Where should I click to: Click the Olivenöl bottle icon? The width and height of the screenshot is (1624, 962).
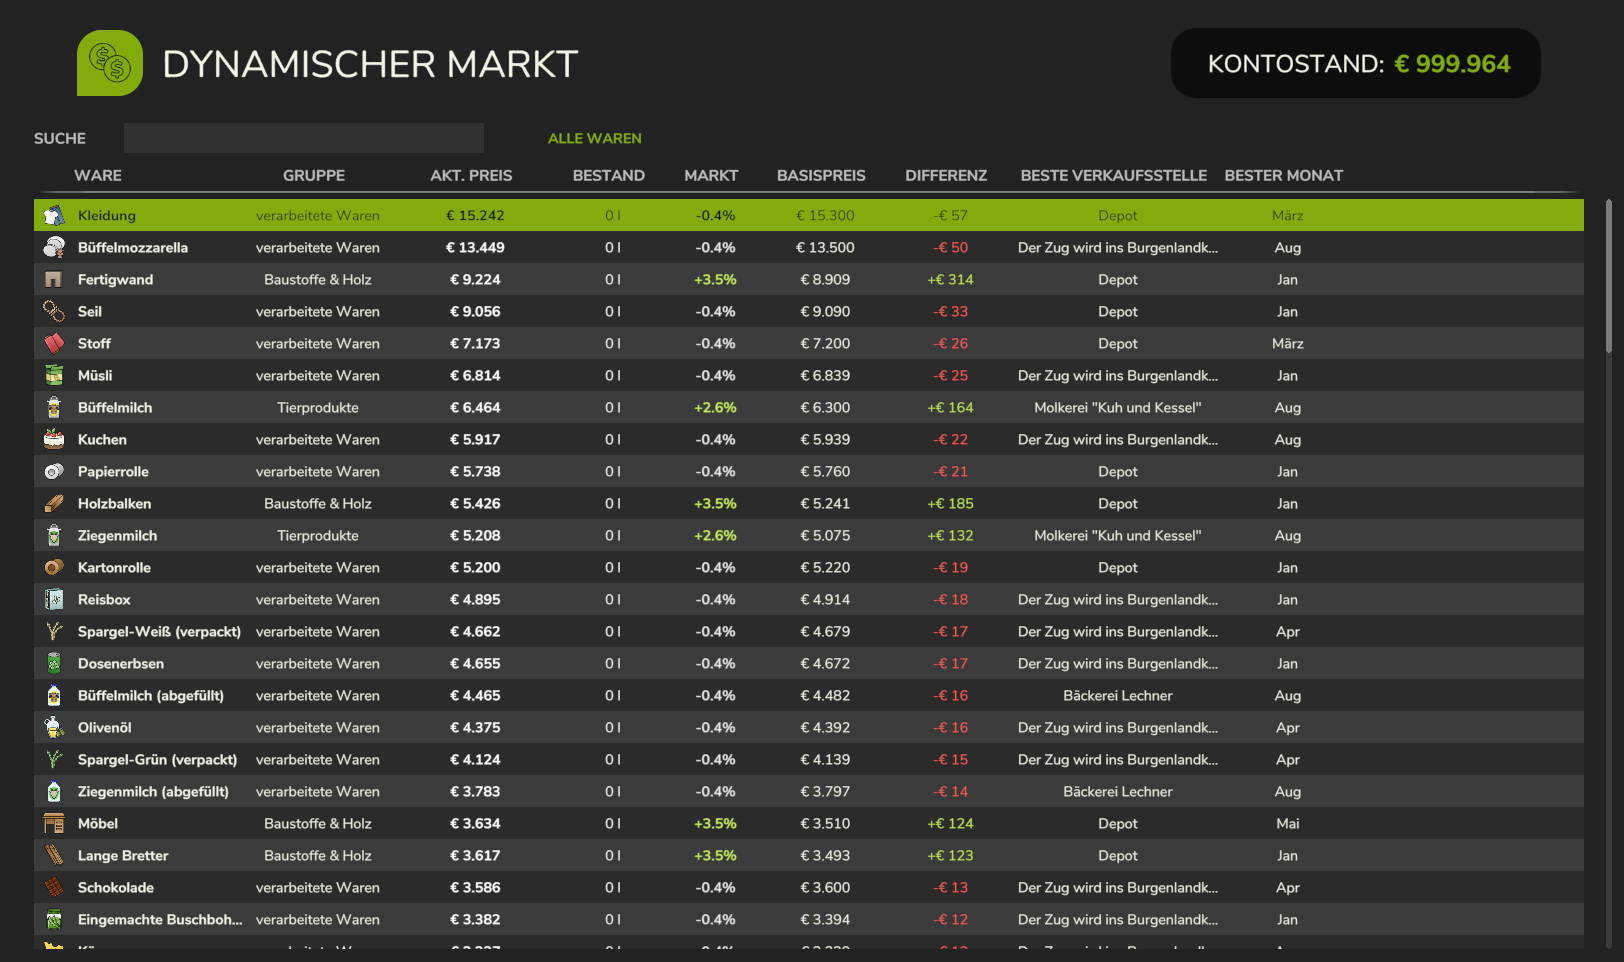(x=54, y=727)
